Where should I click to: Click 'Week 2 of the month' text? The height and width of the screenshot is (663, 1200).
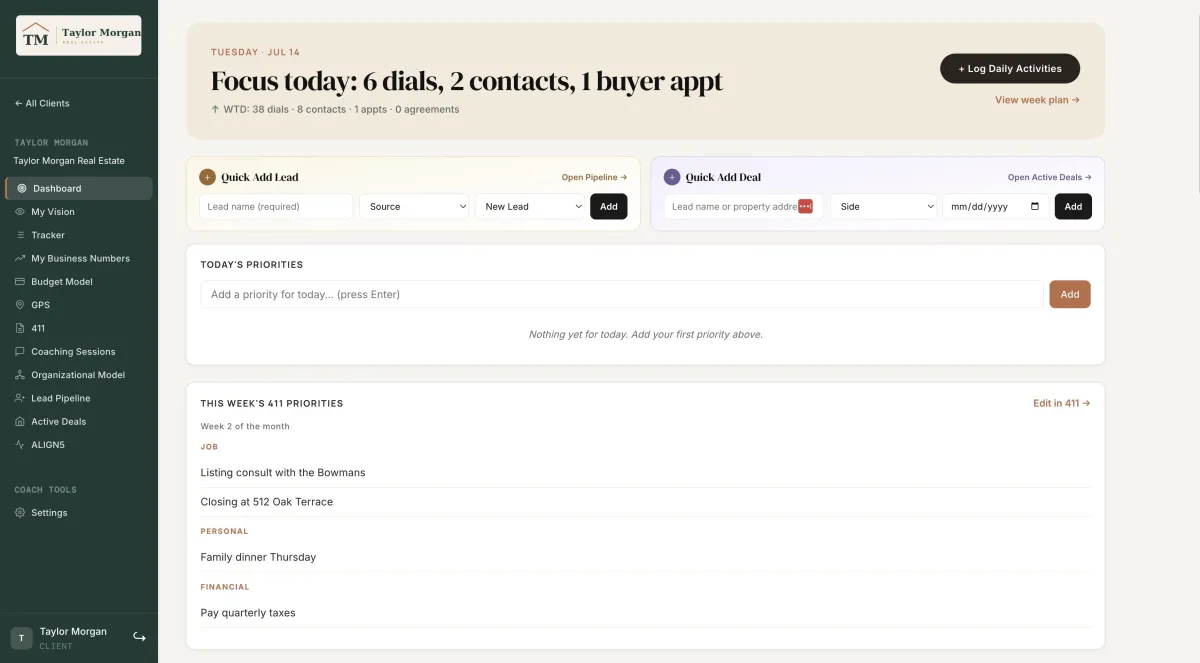[245, 426]
